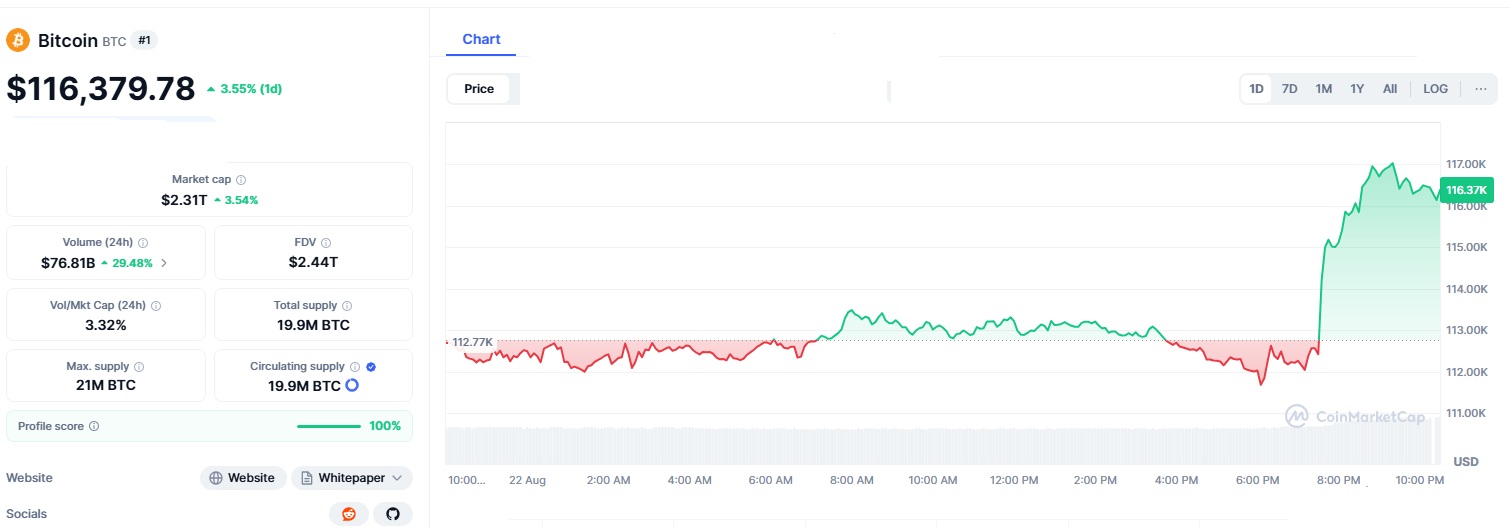Open the GitHub social link icon
This screenshot has height=529, width=1510.
coord(393,514)
